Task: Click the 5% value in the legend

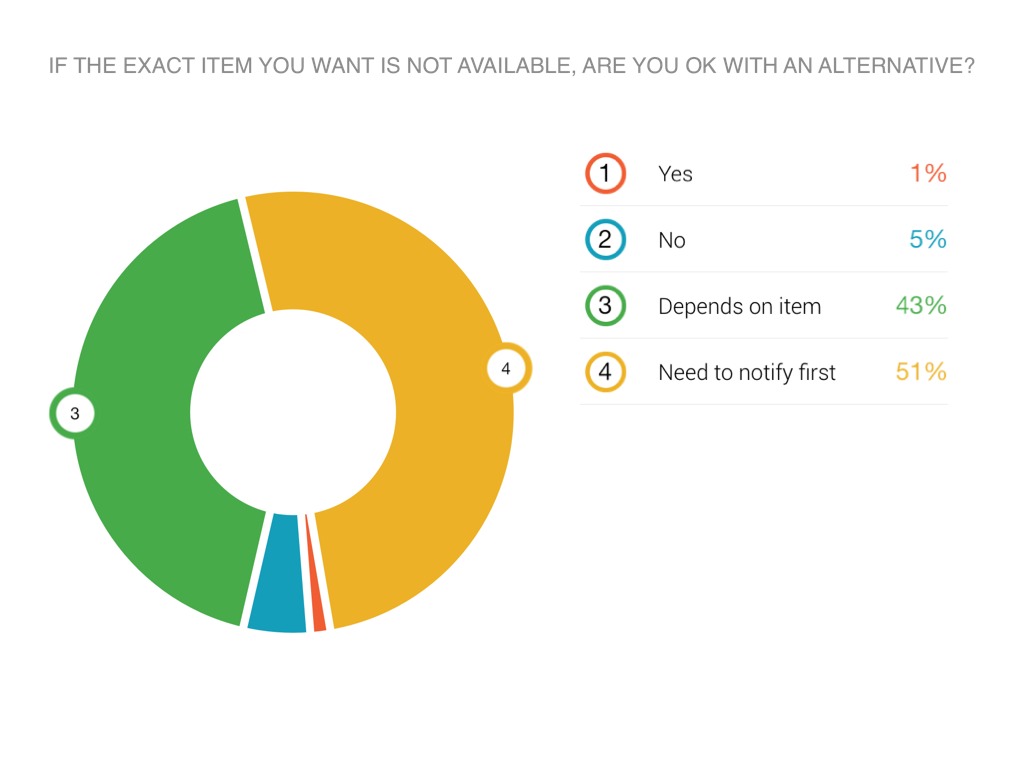Action: [x=927, y=240]
